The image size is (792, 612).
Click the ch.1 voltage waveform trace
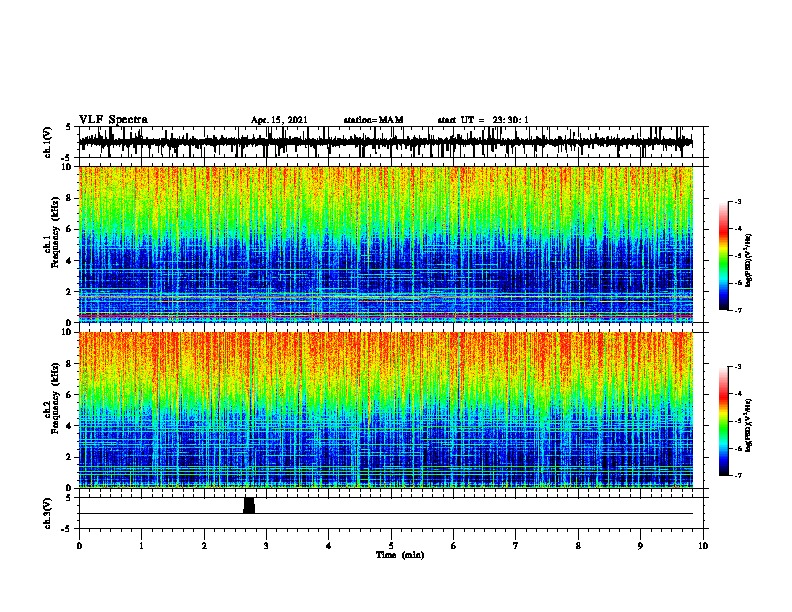click(x=385, y=142)
